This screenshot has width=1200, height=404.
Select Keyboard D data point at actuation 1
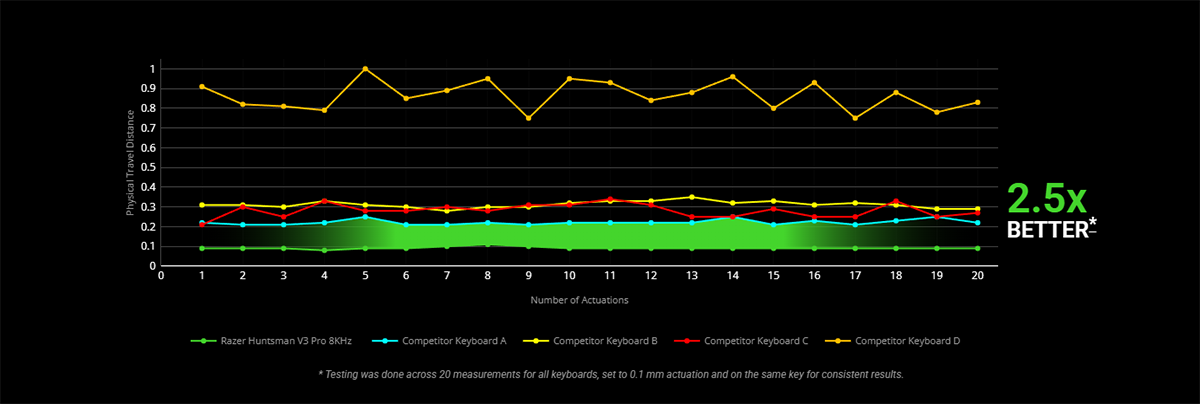(x=202, y=86)
